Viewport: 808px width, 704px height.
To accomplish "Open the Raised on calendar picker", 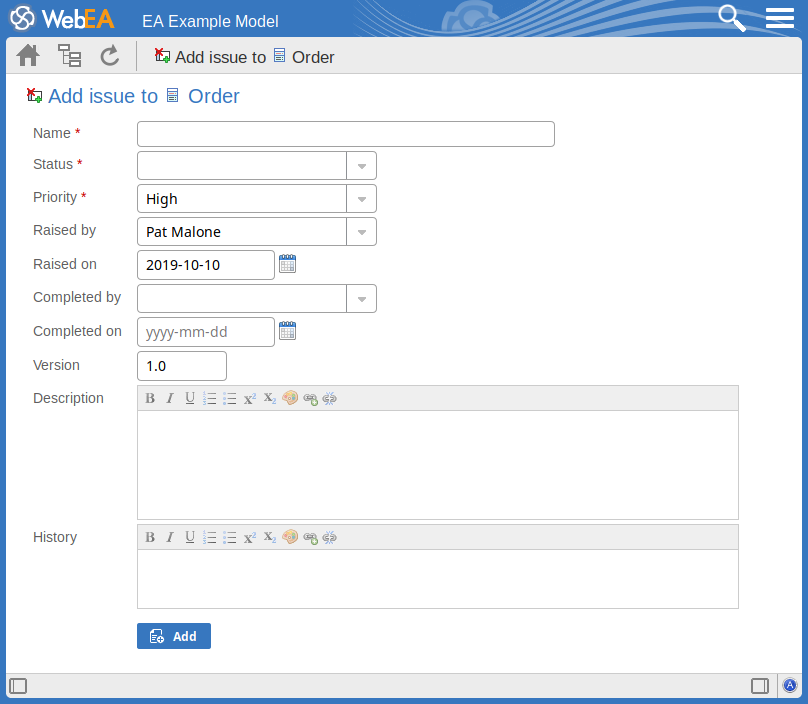I will click(288, 264).
